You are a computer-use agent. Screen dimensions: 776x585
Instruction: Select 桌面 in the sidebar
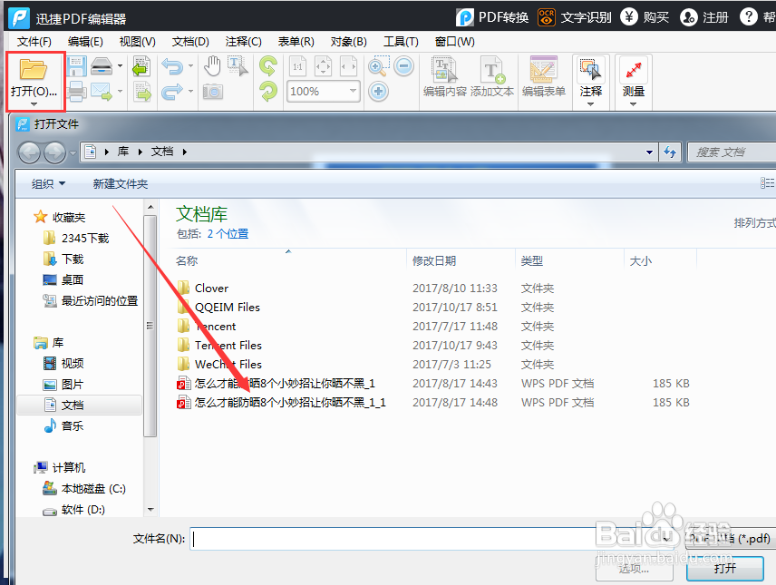[63, 280]
